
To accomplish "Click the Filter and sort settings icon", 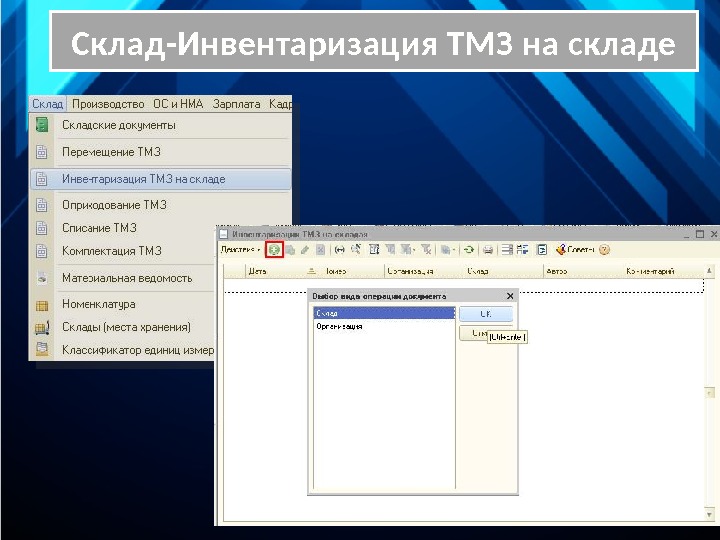I will 374,249.
